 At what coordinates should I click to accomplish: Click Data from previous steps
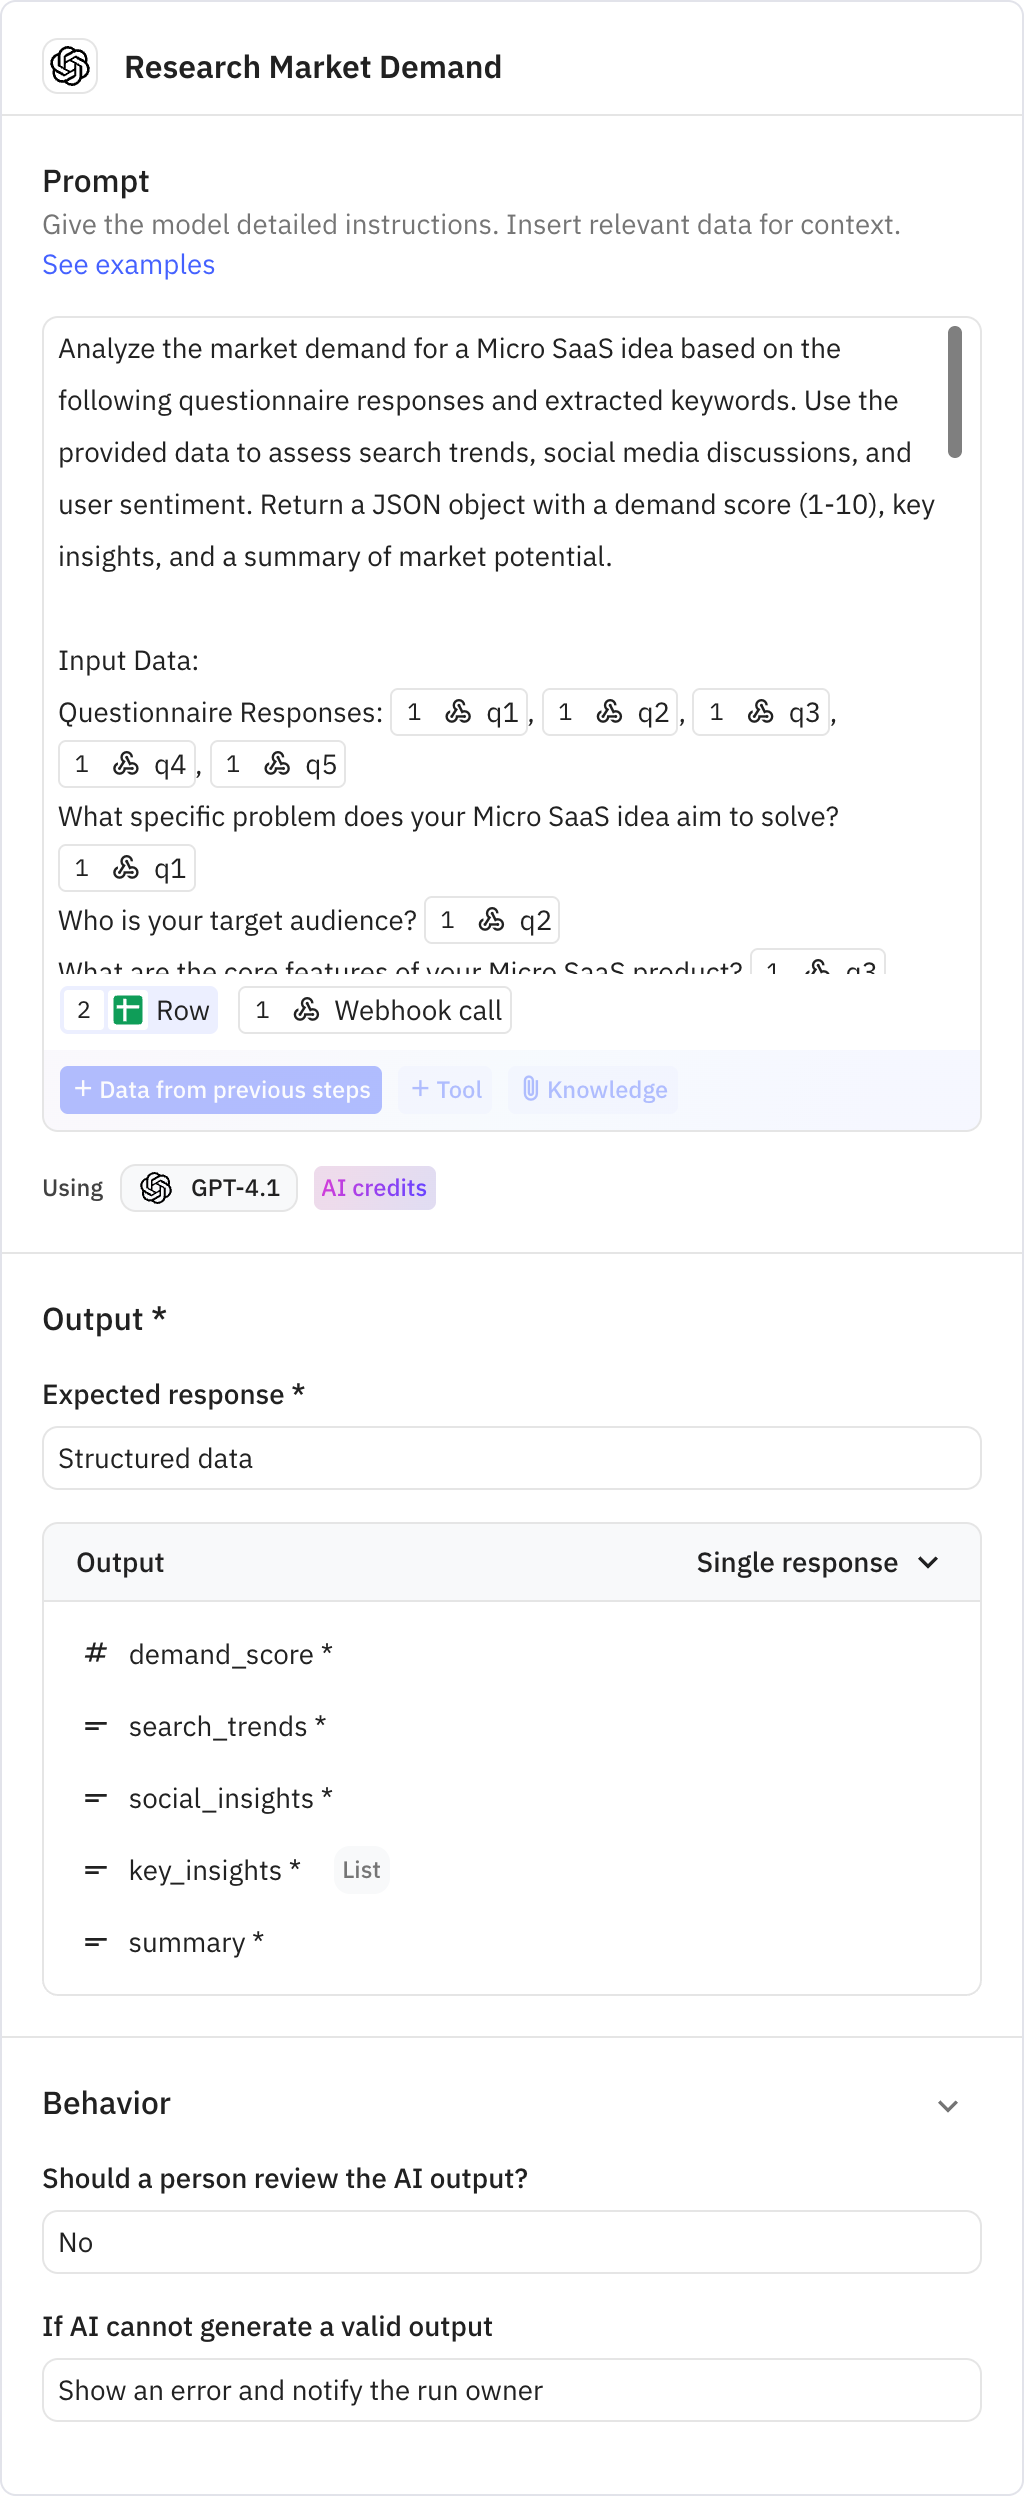pyautogui.click(x=221, y=1089)
